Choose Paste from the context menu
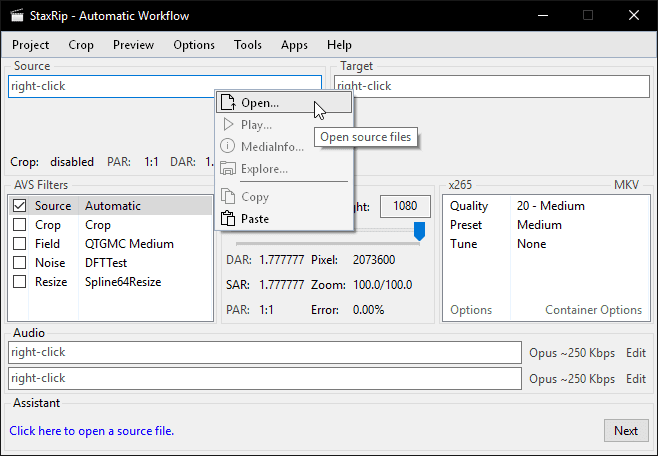658x456 pixels. 284,218
